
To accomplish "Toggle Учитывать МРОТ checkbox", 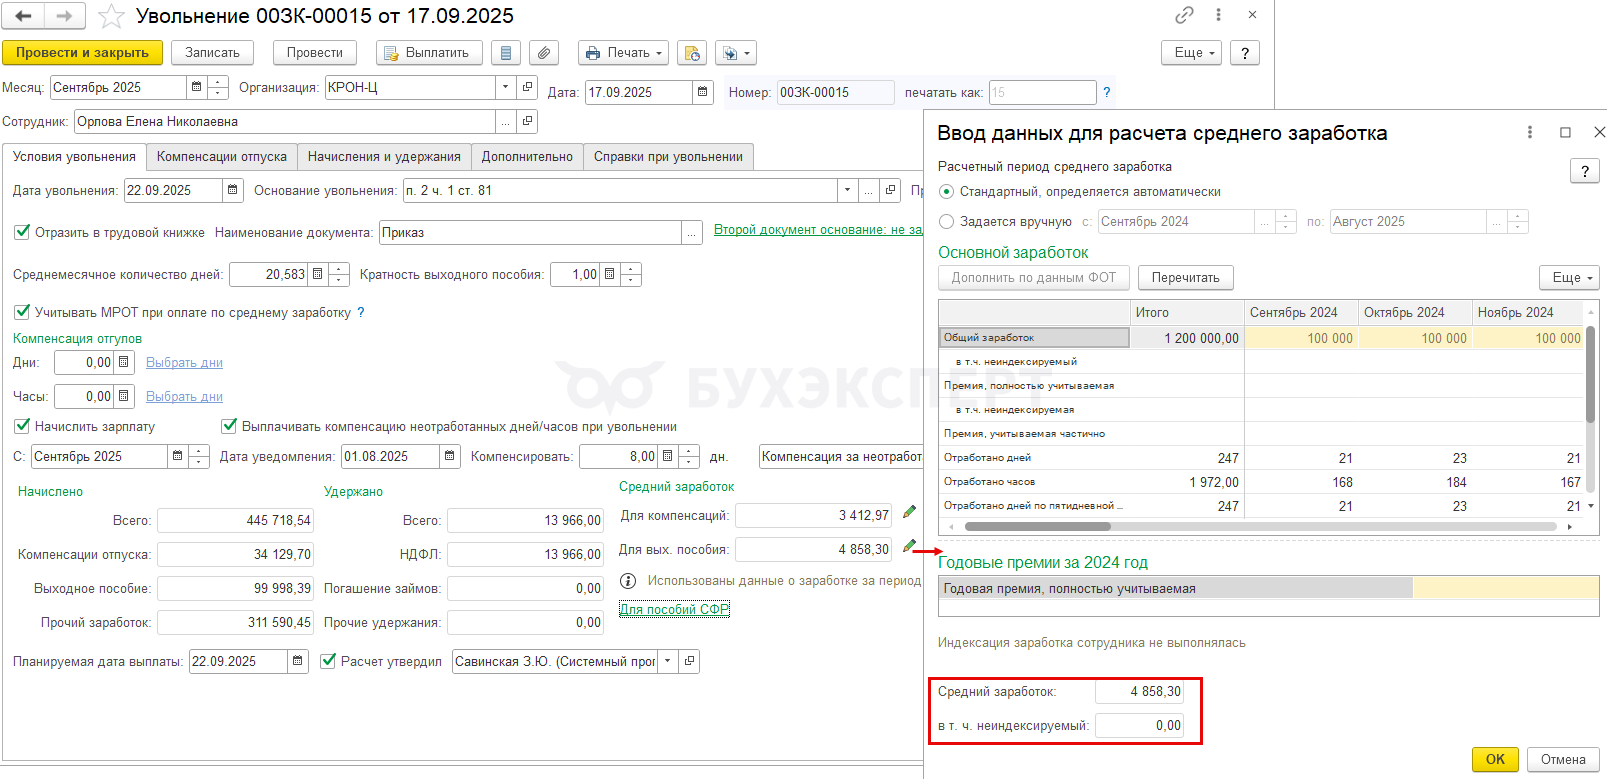I will (x=22, y=312).
